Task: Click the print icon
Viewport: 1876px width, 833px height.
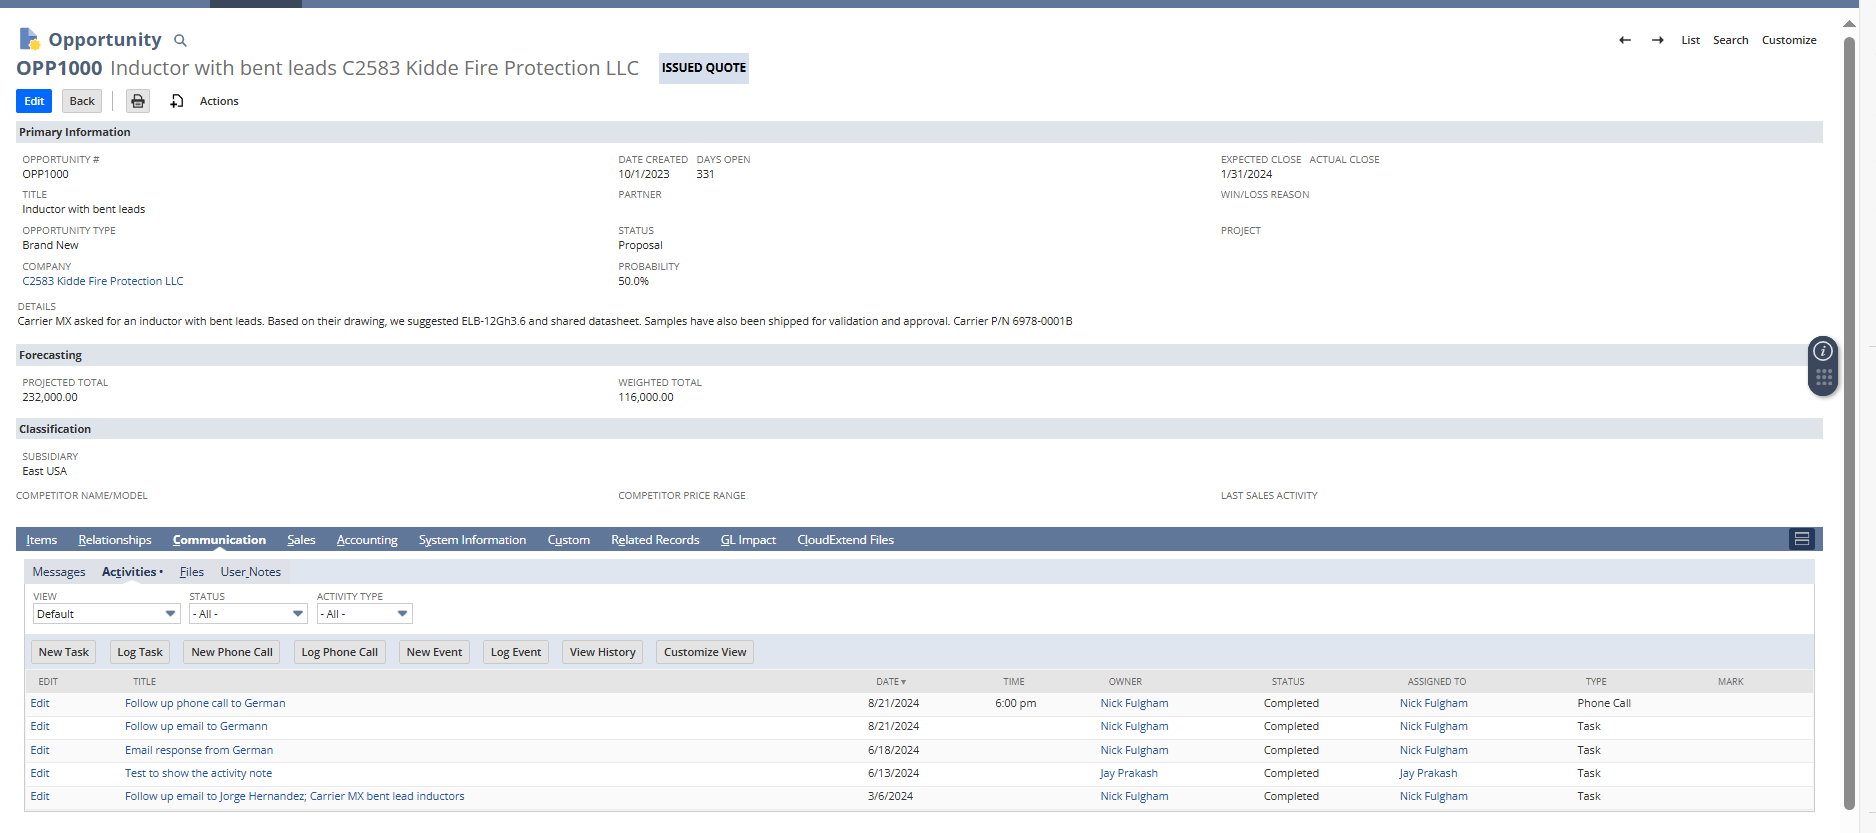Action: point(138,101)
